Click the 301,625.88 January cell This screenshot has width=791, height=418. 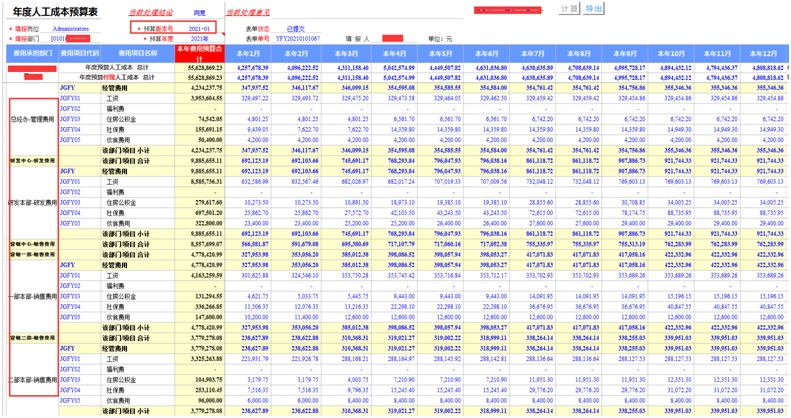tap(248, 275)
